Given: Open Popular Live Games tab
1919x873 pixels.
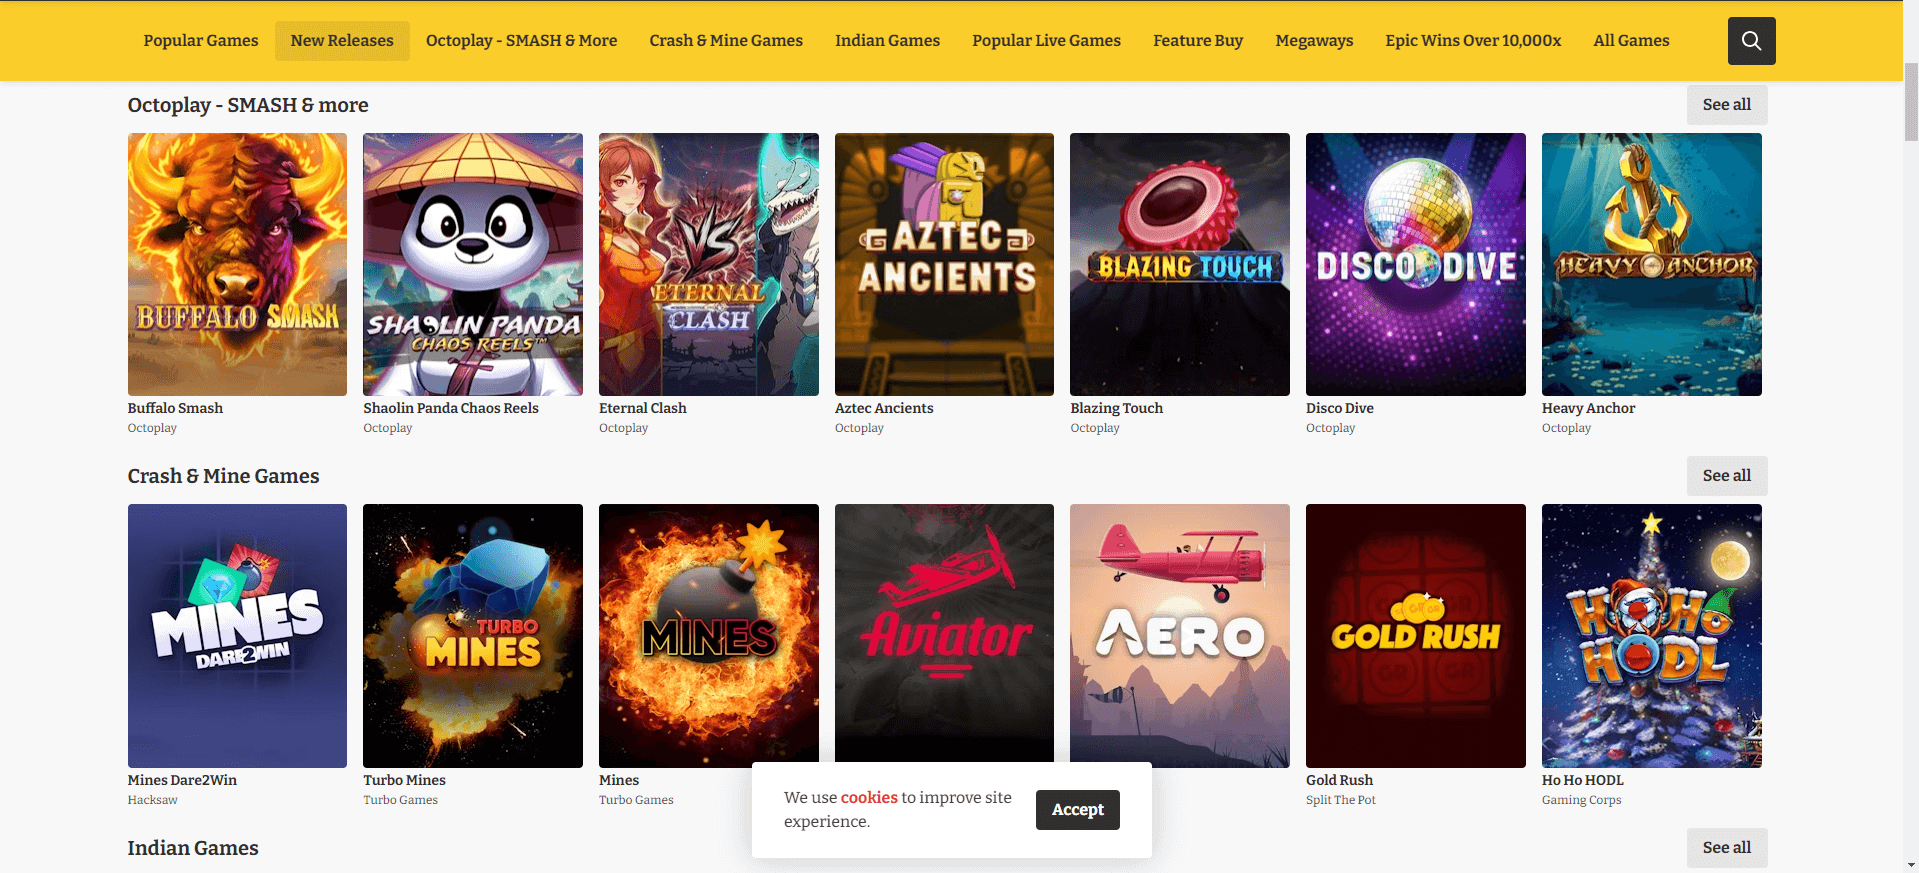Looking at the screenshot, I should click(1046, 41).
